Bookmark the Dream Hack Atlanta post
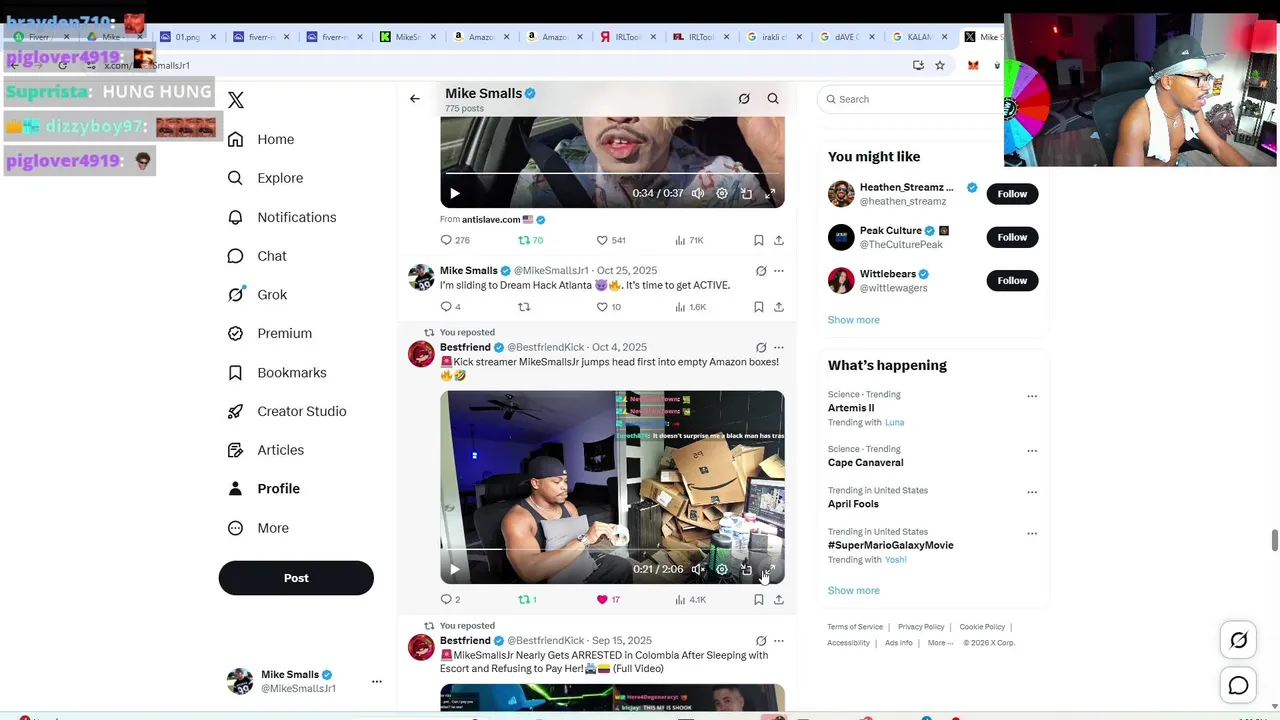The image size is (1280, 720). click(759, 307)
